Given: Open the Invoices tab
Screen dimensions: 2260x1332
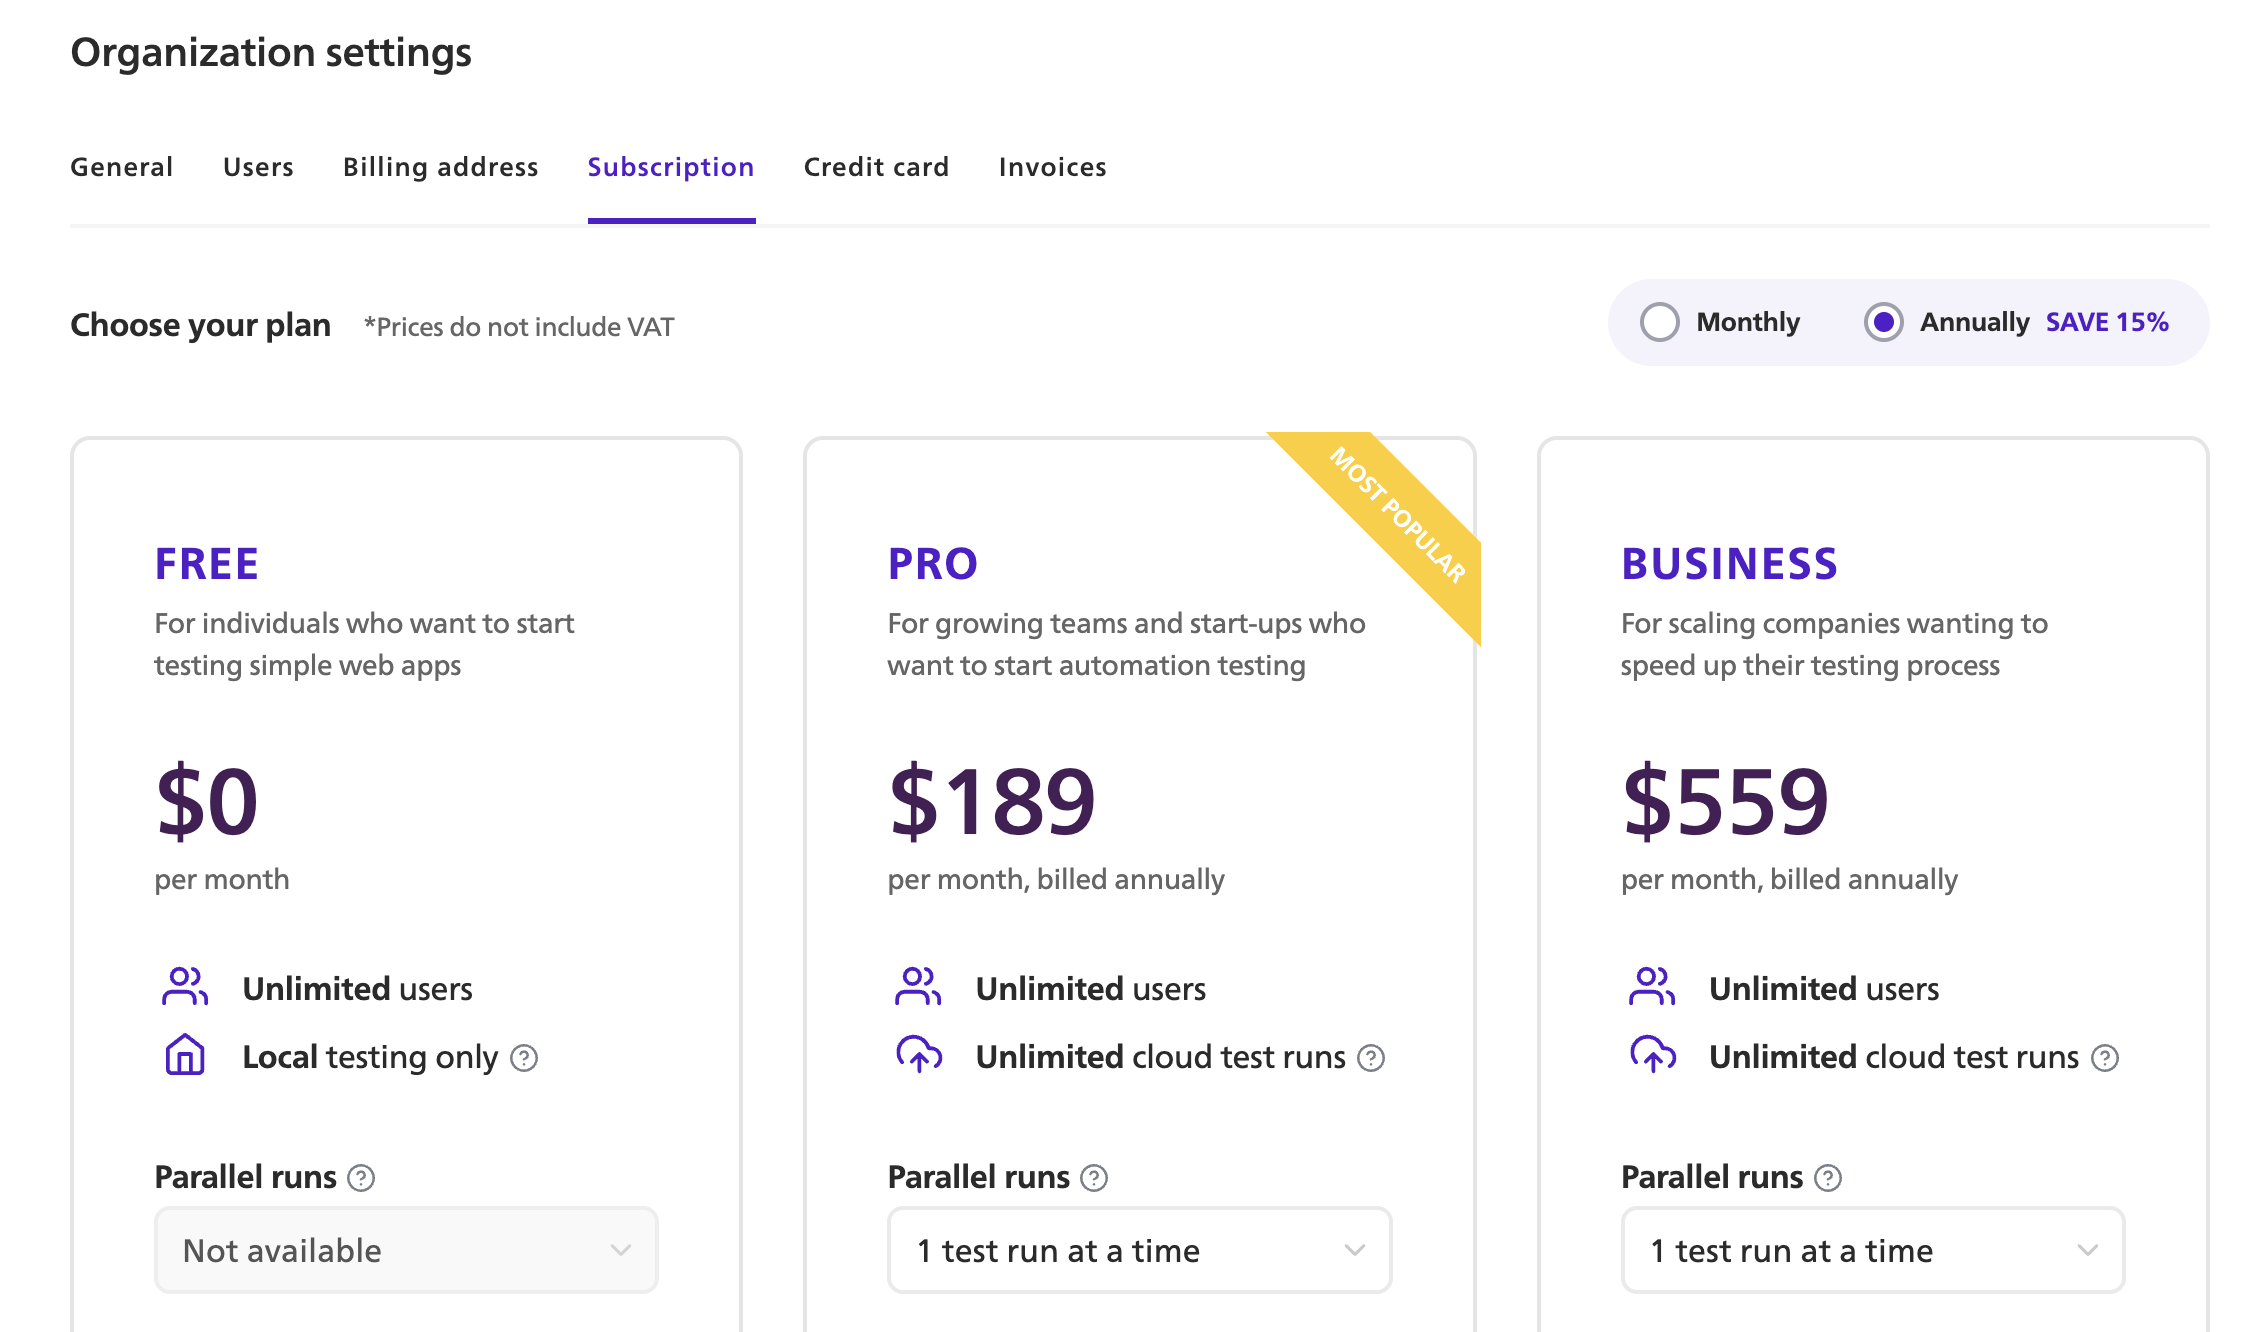Looking at the screenshot, I should click(x=1051, y=167).
